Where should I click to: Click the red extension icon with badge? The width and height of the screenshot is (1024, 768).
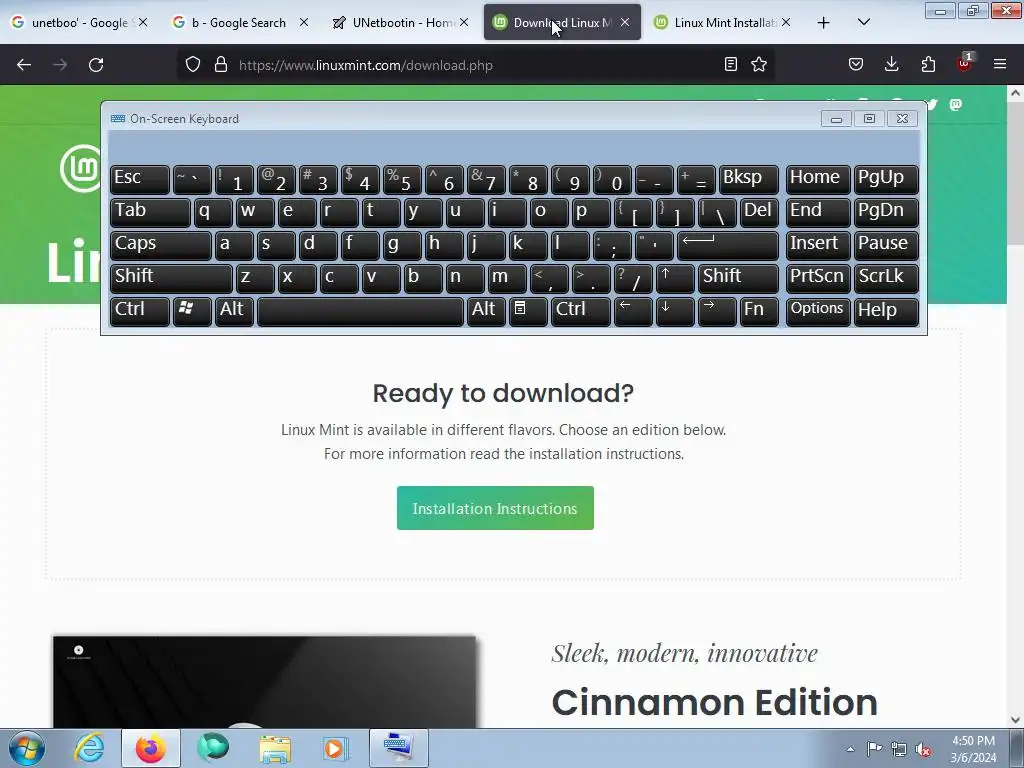964,63
